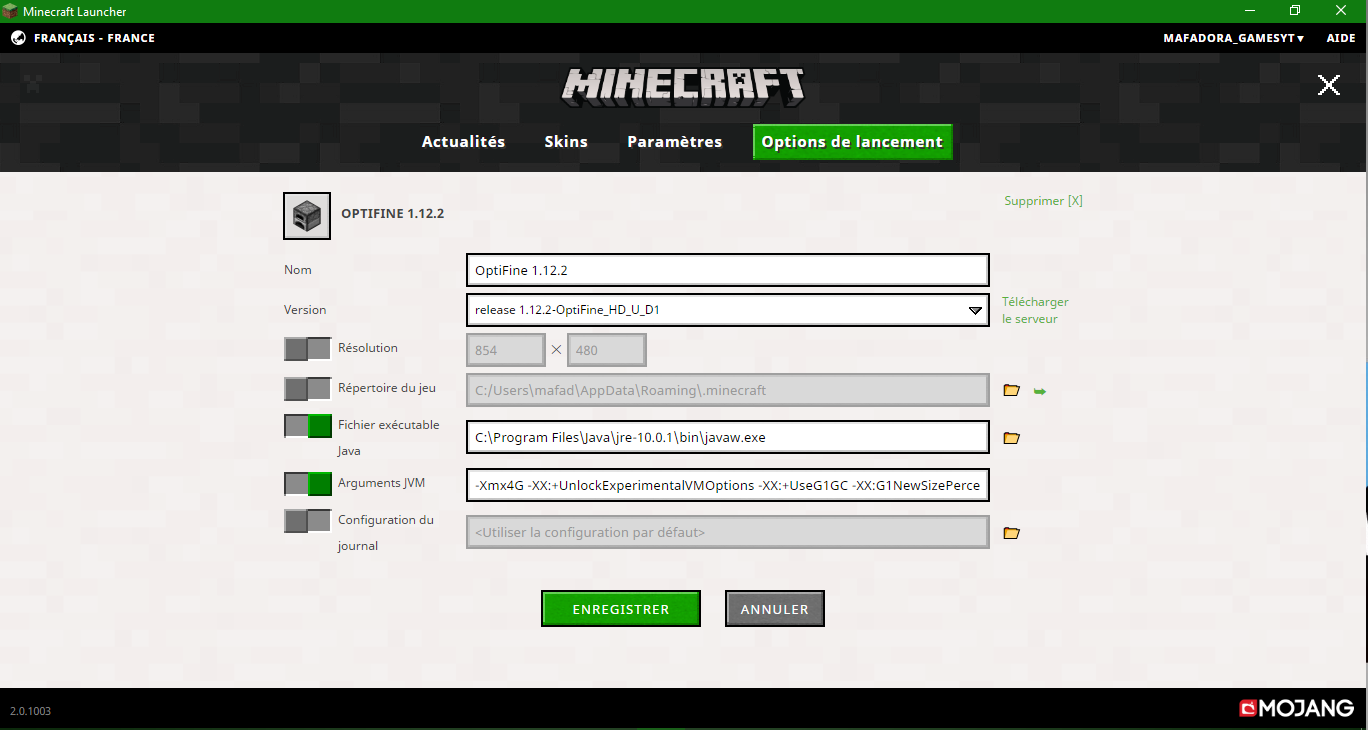Click the launcher version text 2.0.1003
This screenshot has width=1368, height=730.
30,711
